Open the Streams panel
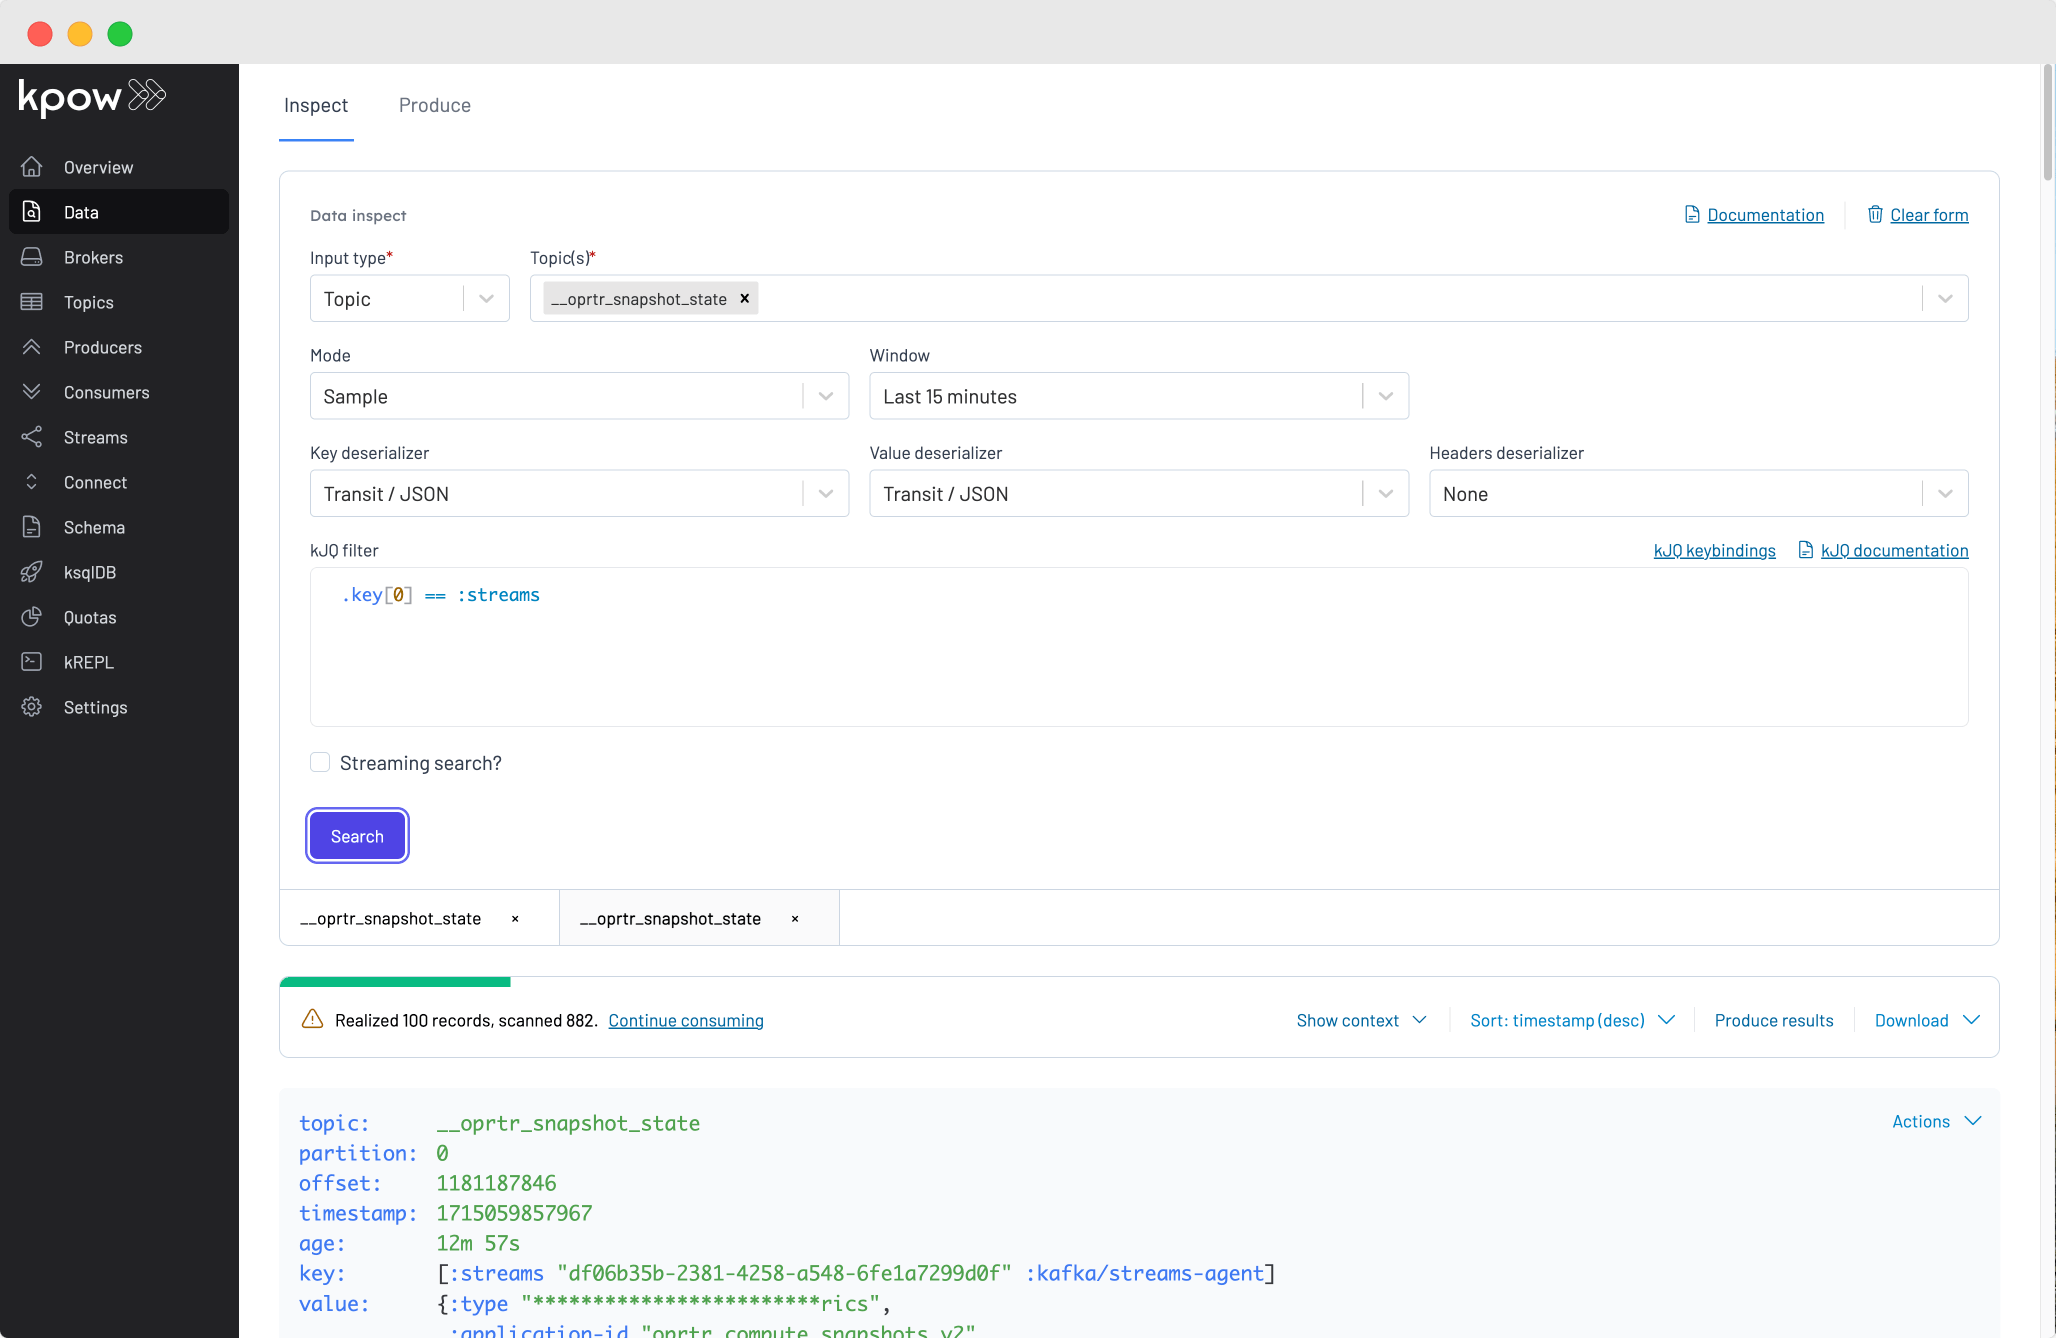Screen dimensions: 2056x1338 click(x=93, y=436)
